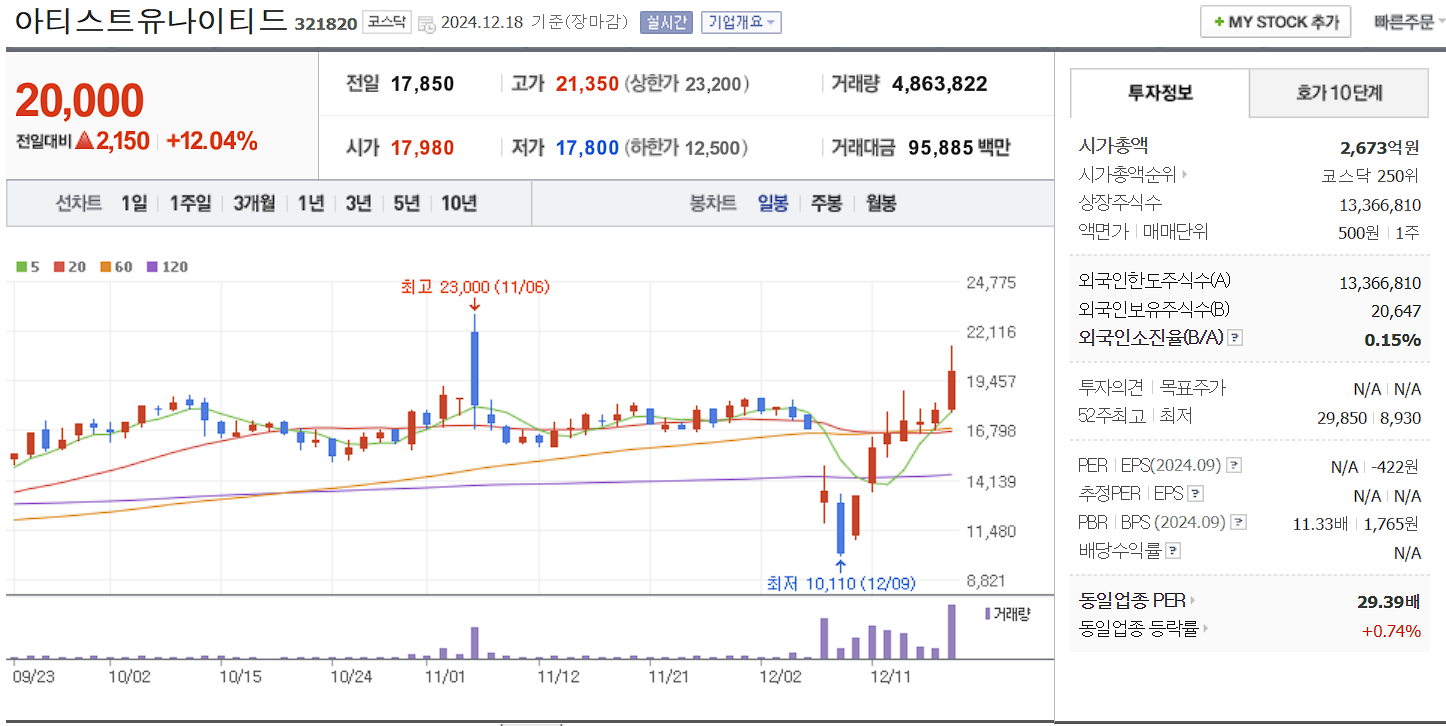This screenshot has width=1446, height=726.
Task: Switch to the 투자정보 tab
Action: click(x=1160, y=93)
